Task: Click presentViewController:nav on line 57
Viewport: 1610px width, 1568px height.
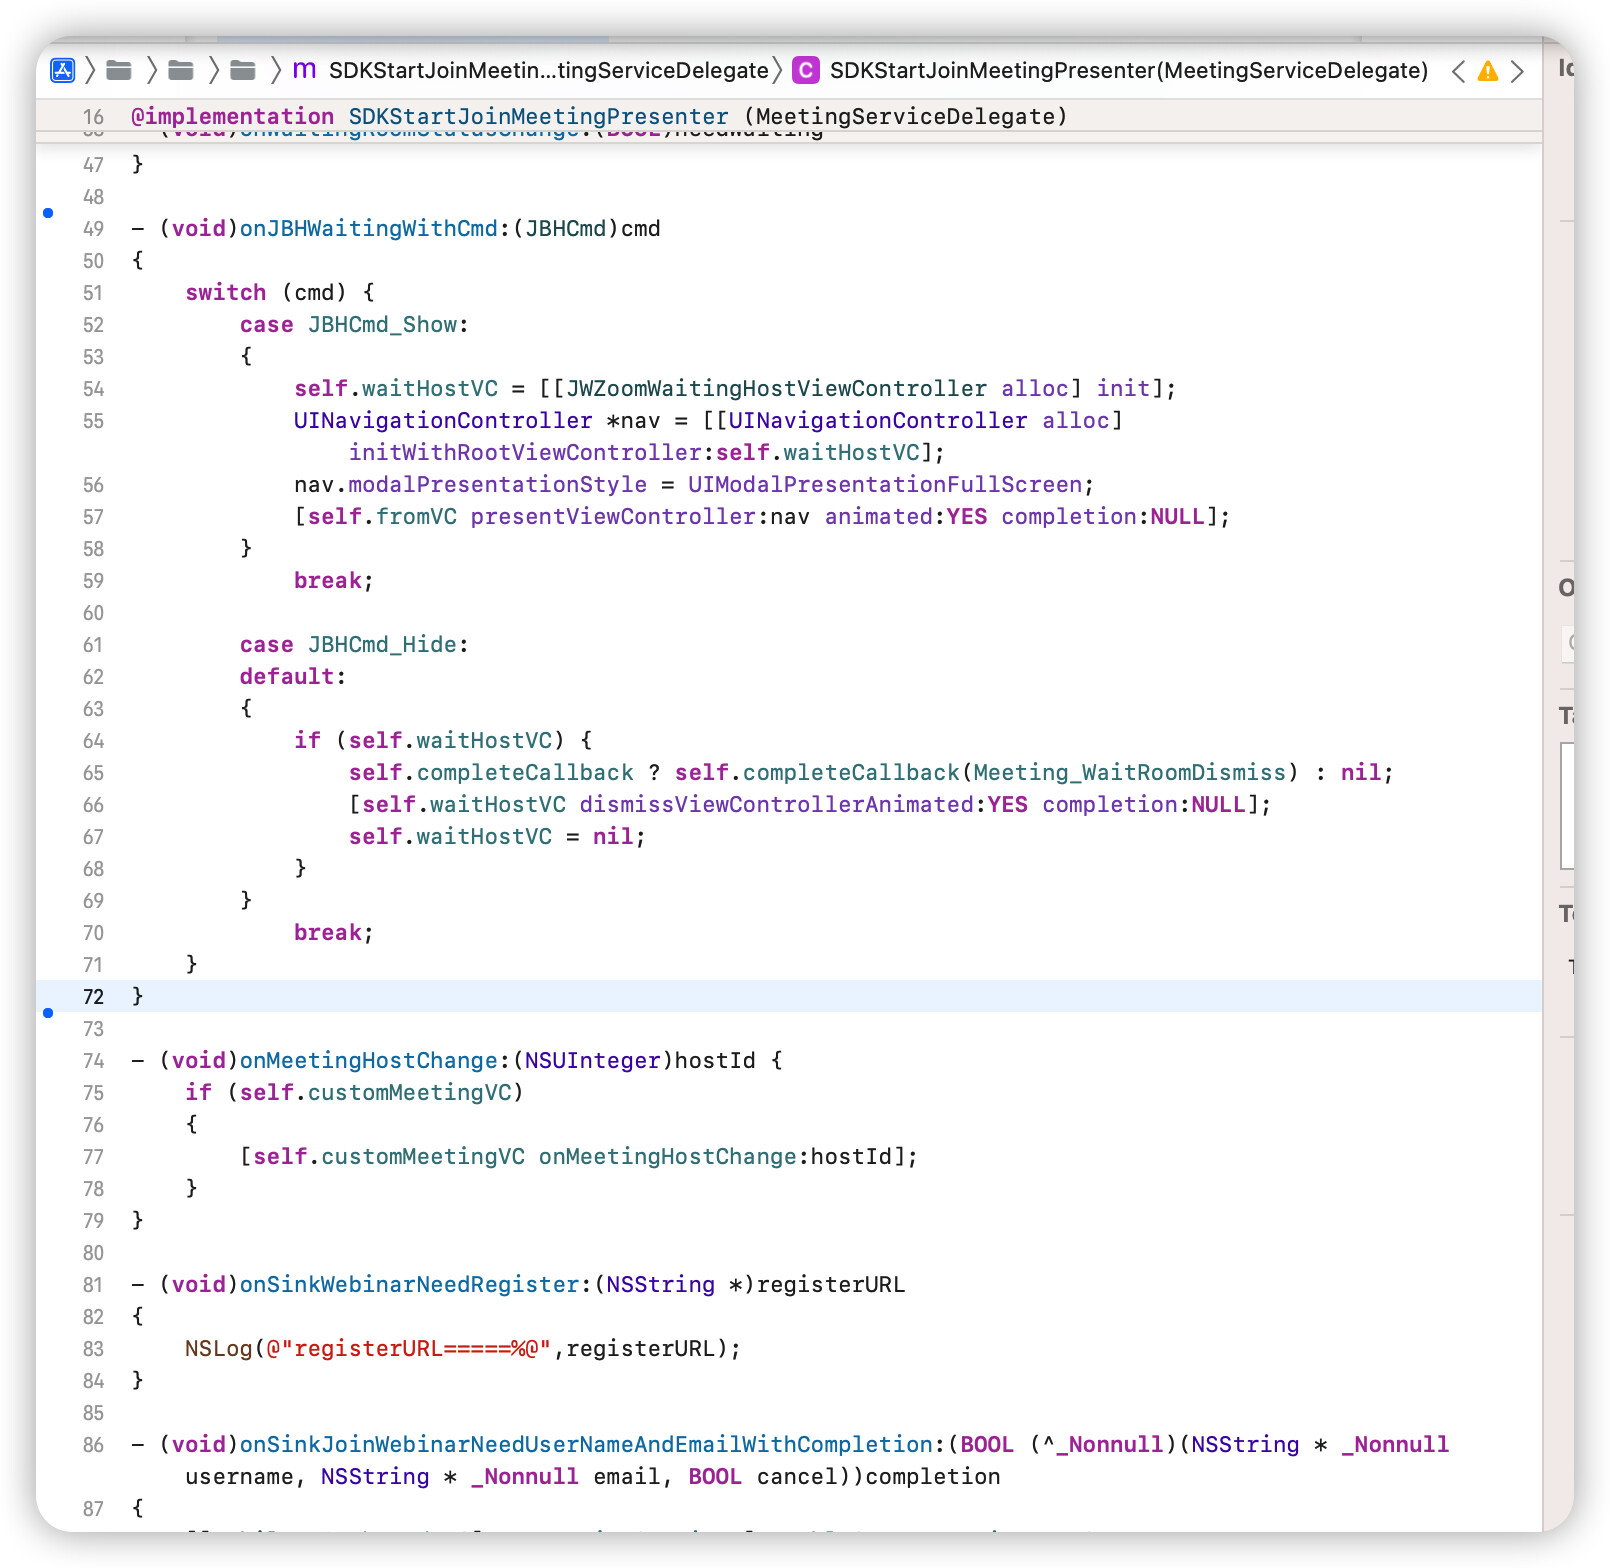Action: [x=640, y=517]
